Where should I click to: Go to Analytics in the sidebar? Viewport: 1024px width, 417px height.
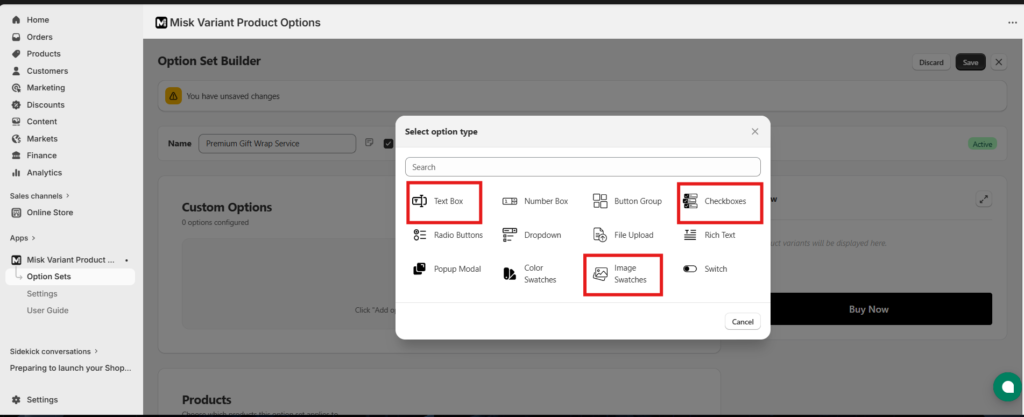(x=44, y=172)
